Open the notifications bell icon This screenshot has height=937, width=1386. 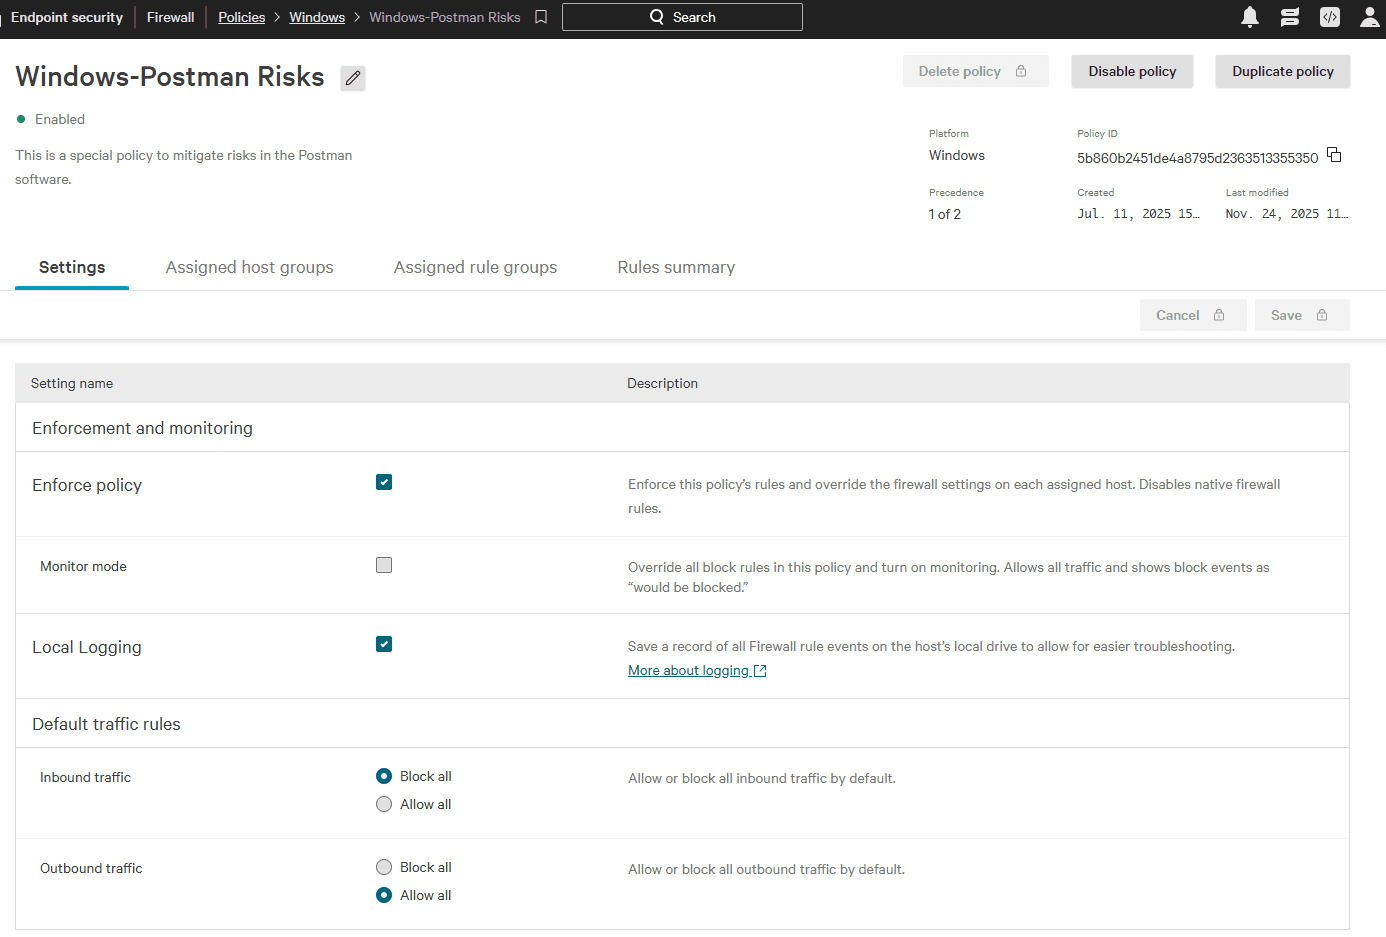[1249, 16]
